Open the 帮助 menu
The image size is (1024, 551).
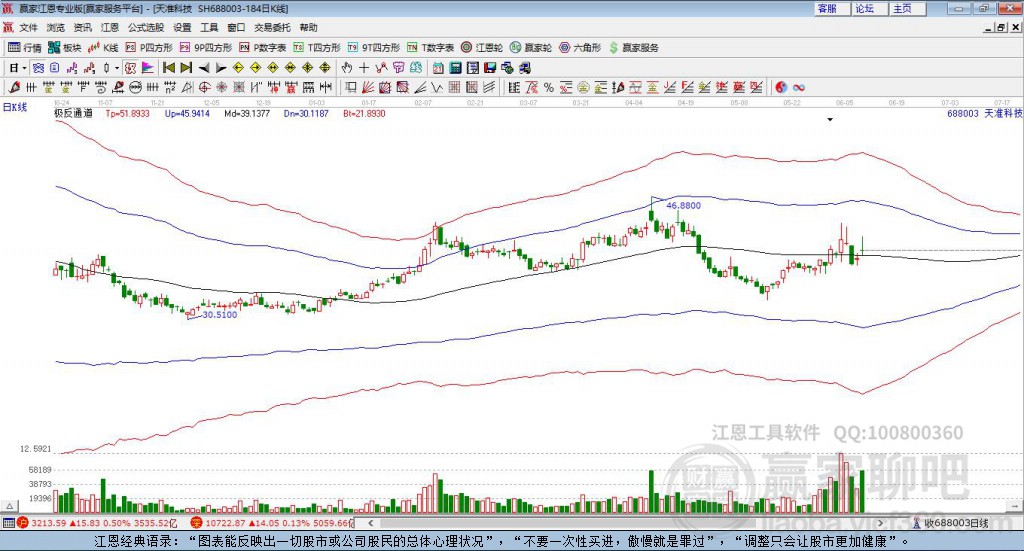[x=308, y=27]
